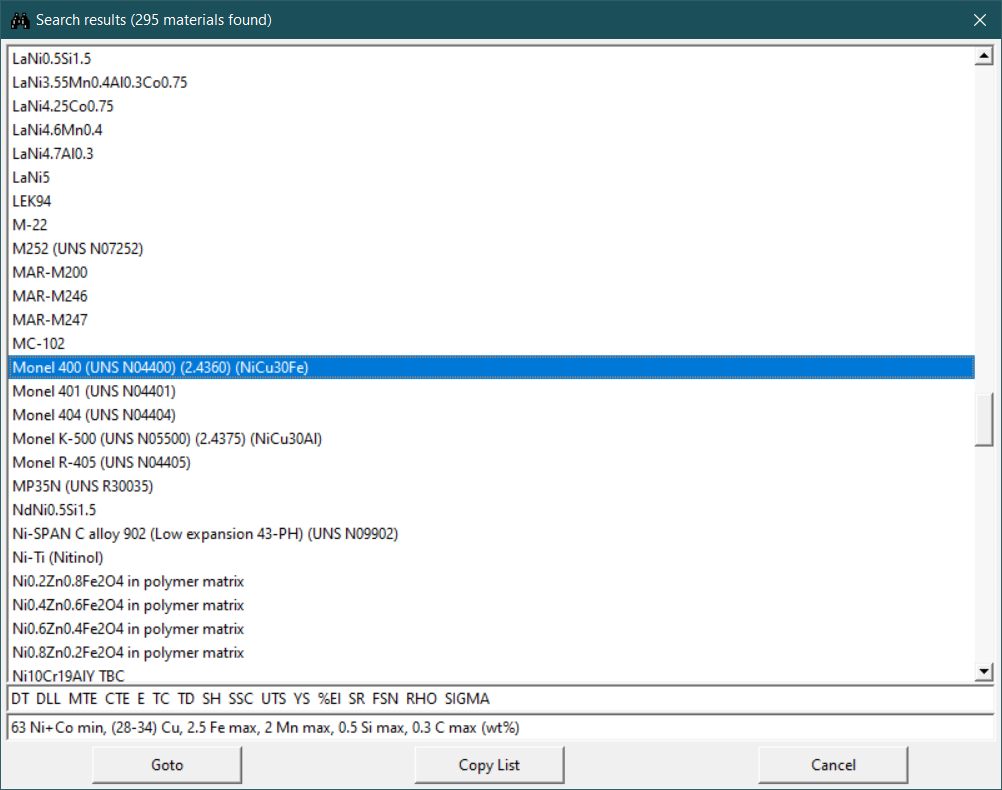1002x790 pixels.
Task: Select Monel 400 (UNS N04400) entry
Action: pos(160,367)
